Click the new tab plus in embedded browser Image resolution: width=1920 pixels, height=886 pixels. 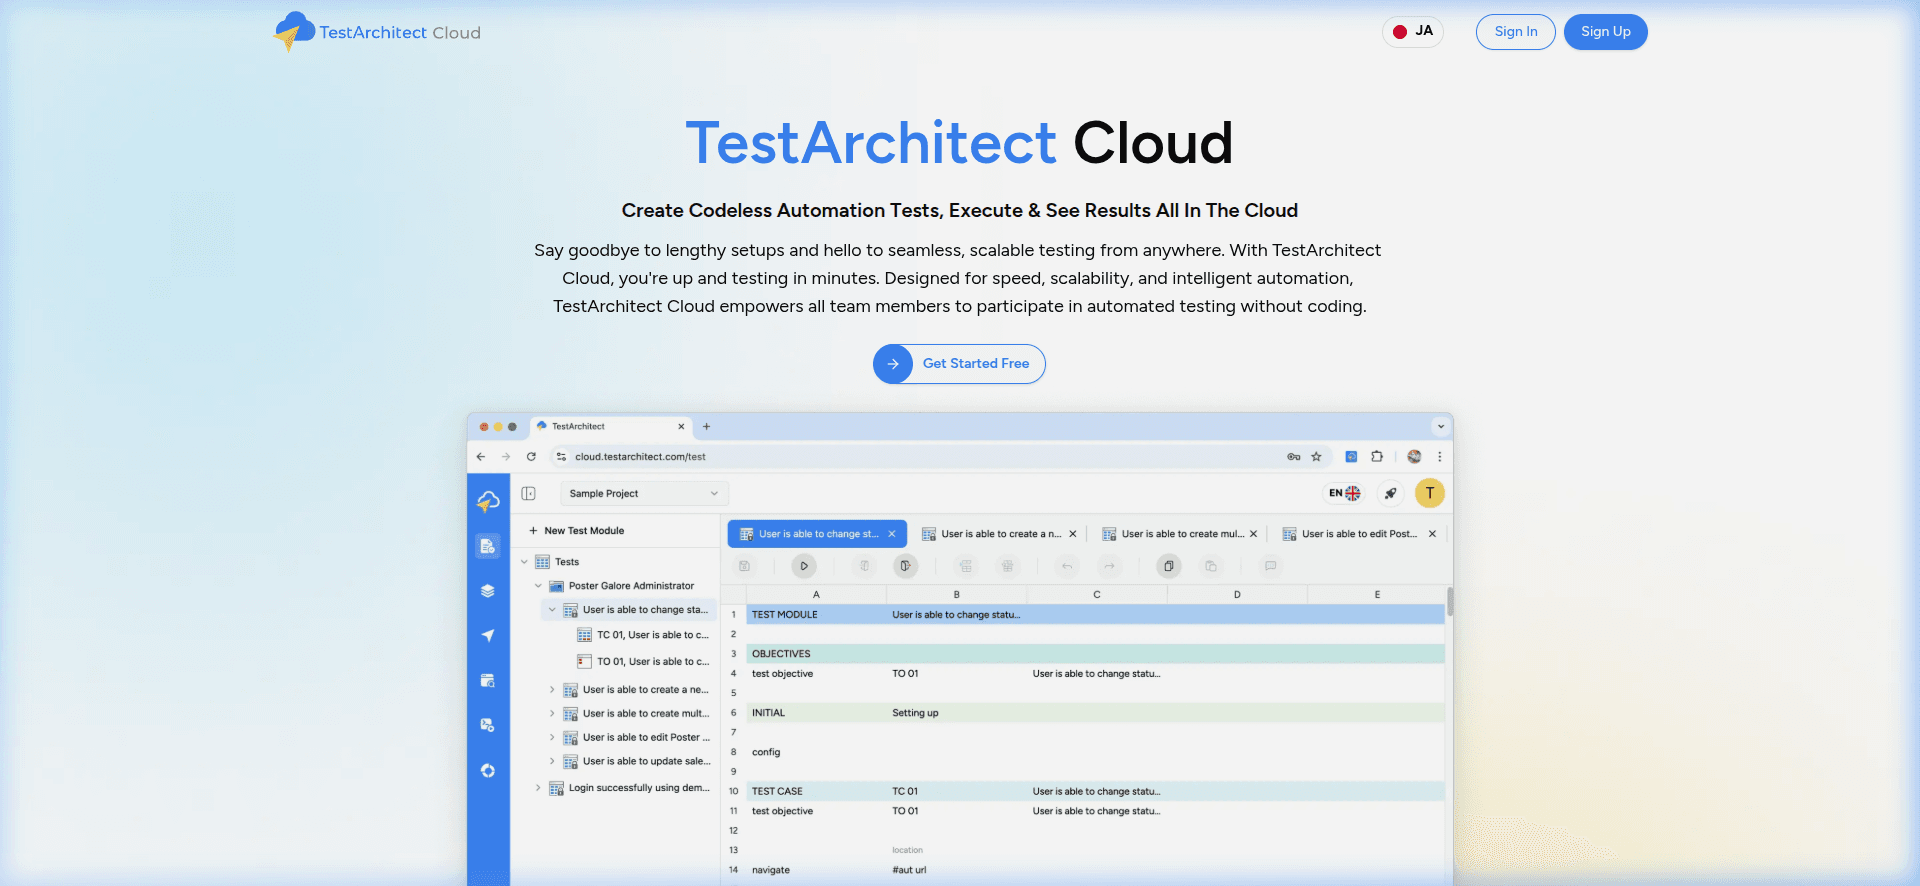click(706, 427)
